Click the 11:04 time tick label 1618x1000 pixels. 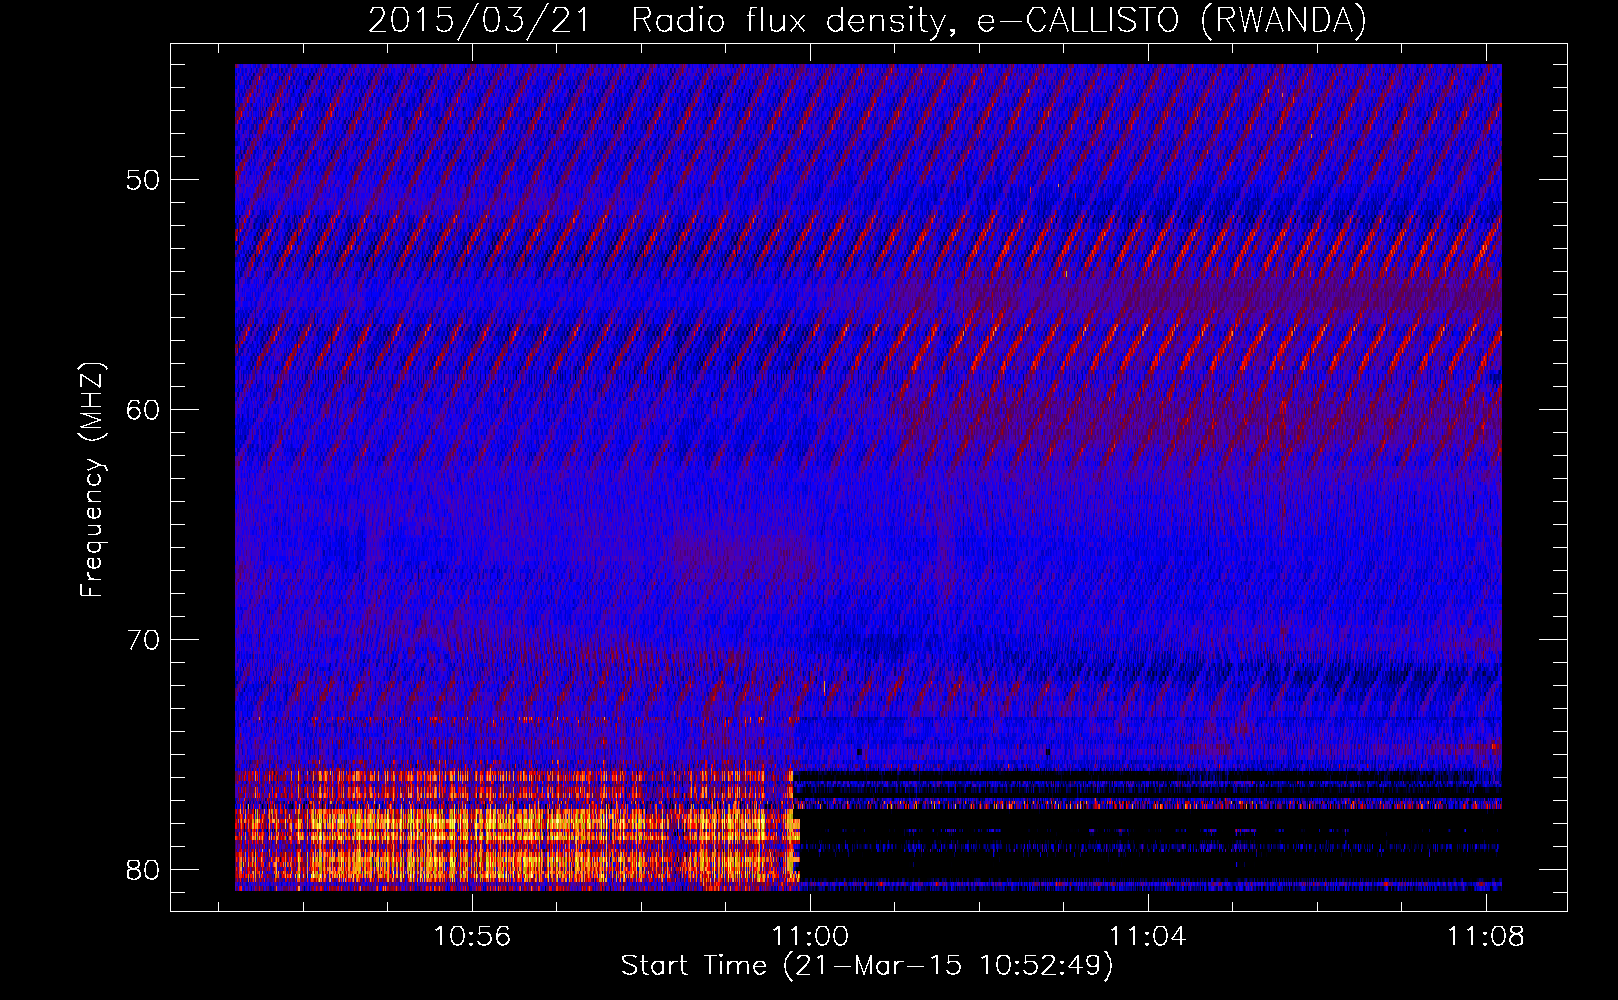click(1148, 936)
